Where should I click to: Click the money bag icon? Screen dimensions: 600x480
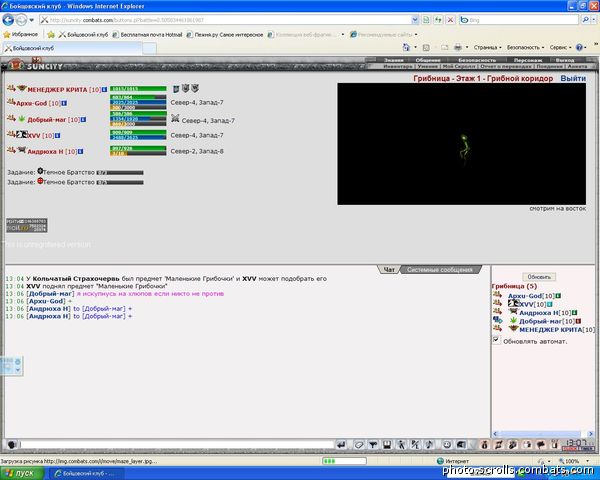(x=484, y=444)
